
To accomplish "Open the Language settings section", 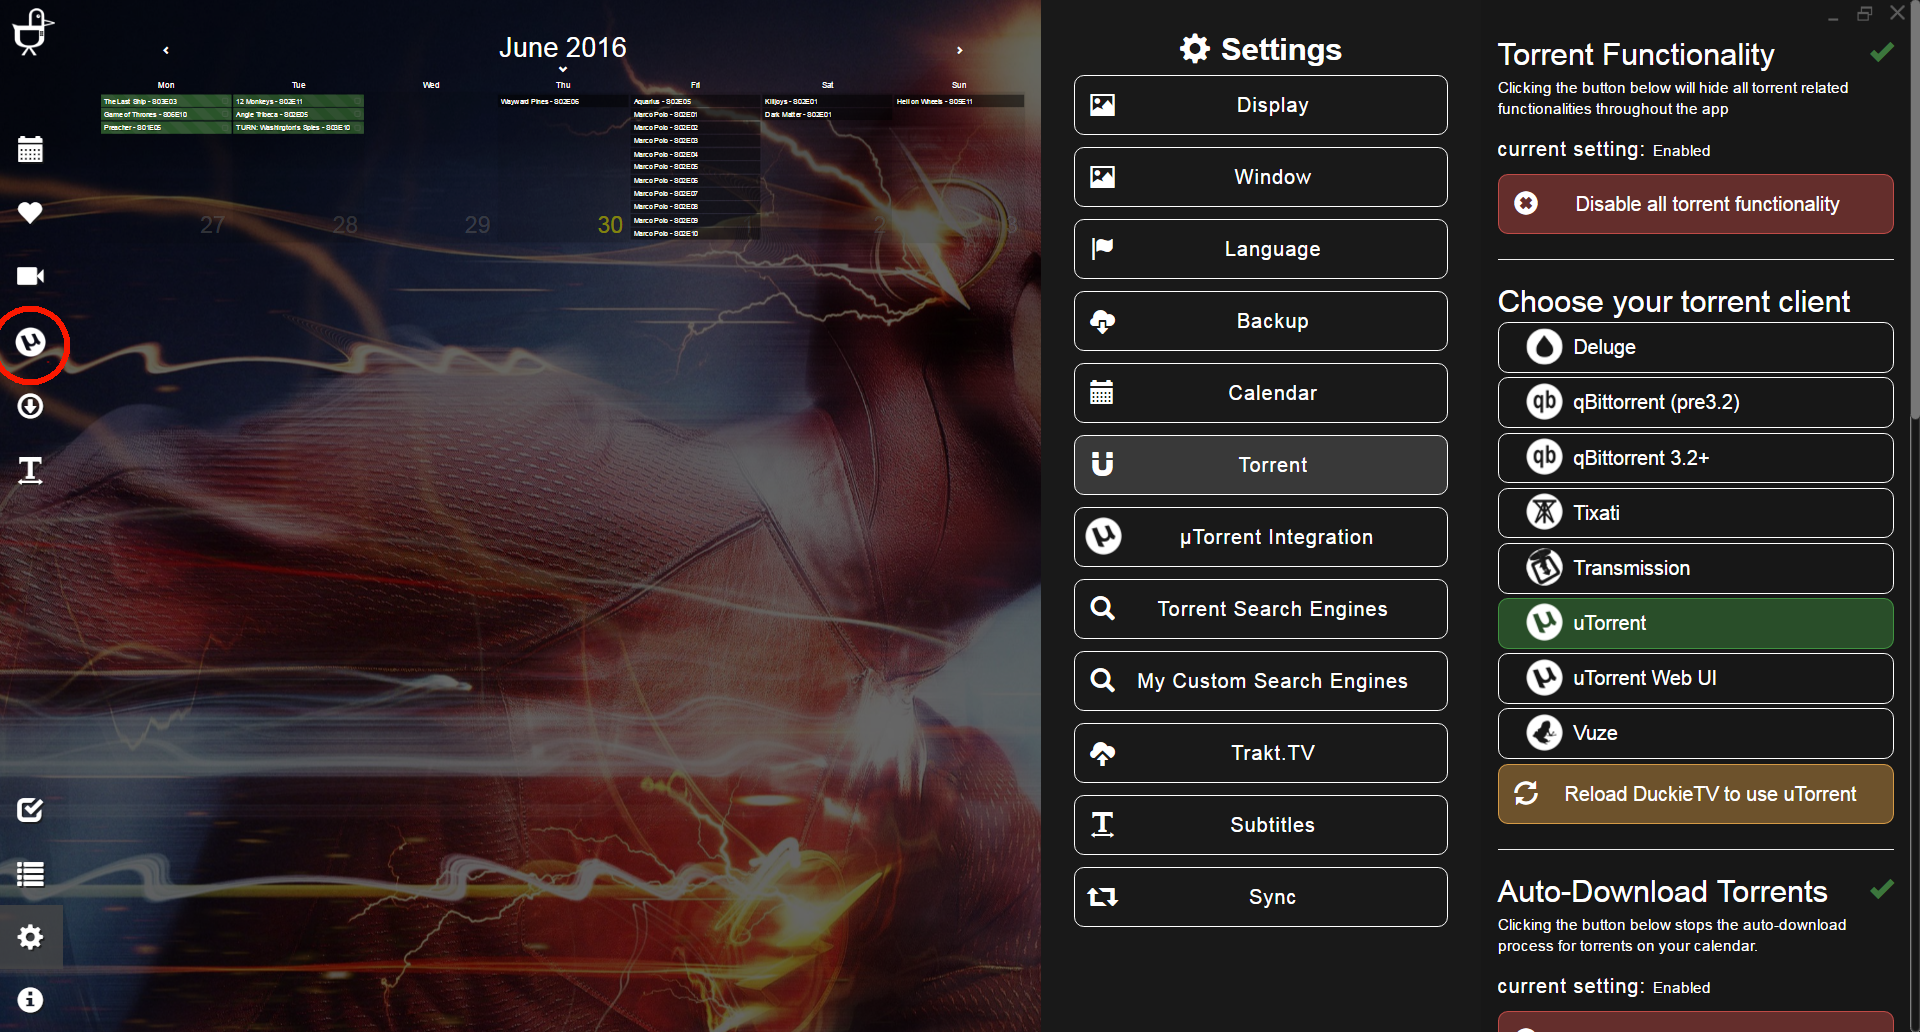I will [x=1260, y=249].
